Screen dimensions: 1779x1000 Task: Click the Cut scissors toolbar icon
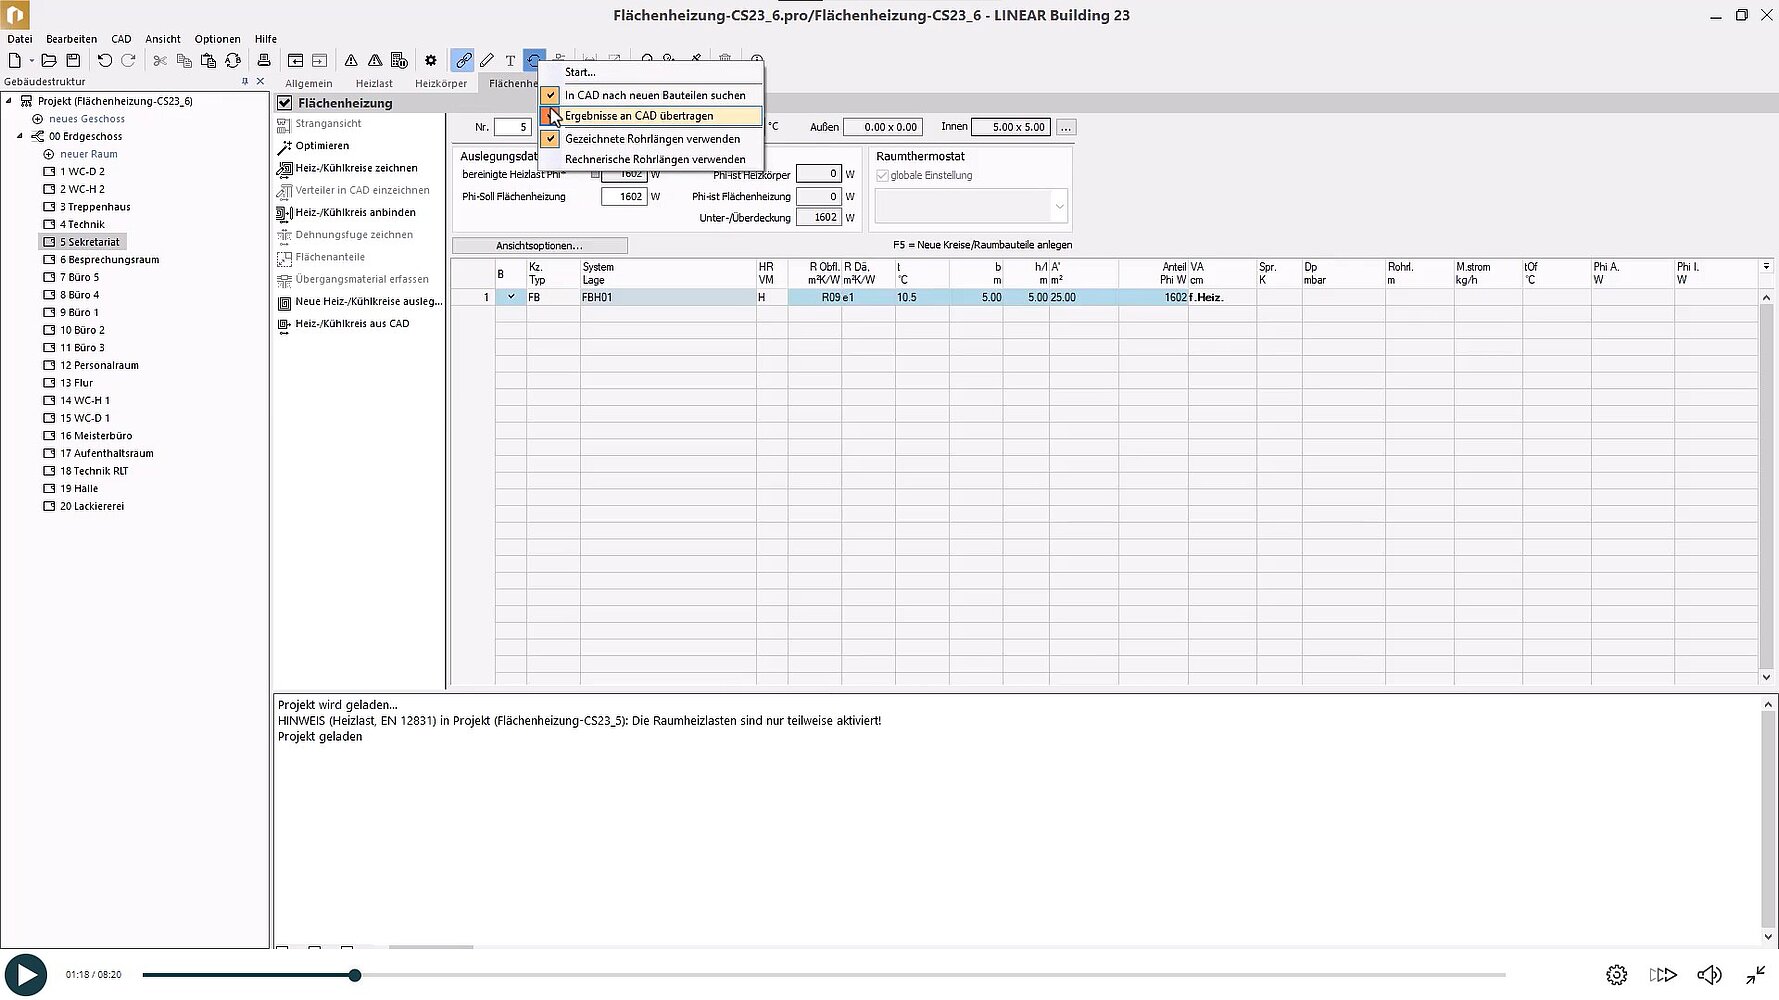[160, 61]
